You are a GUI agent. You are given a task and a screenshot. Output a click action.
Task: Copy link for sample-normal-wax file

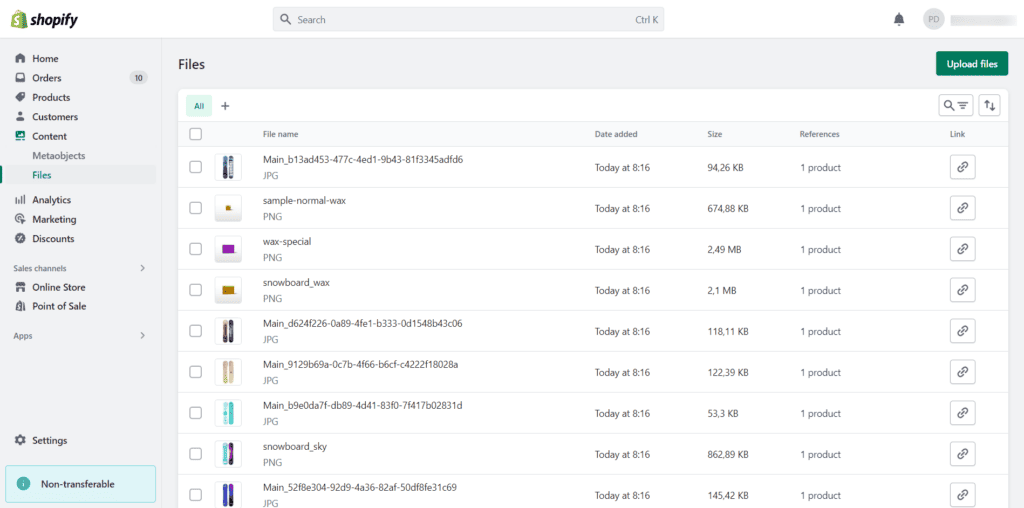click(x=962, y=208)
